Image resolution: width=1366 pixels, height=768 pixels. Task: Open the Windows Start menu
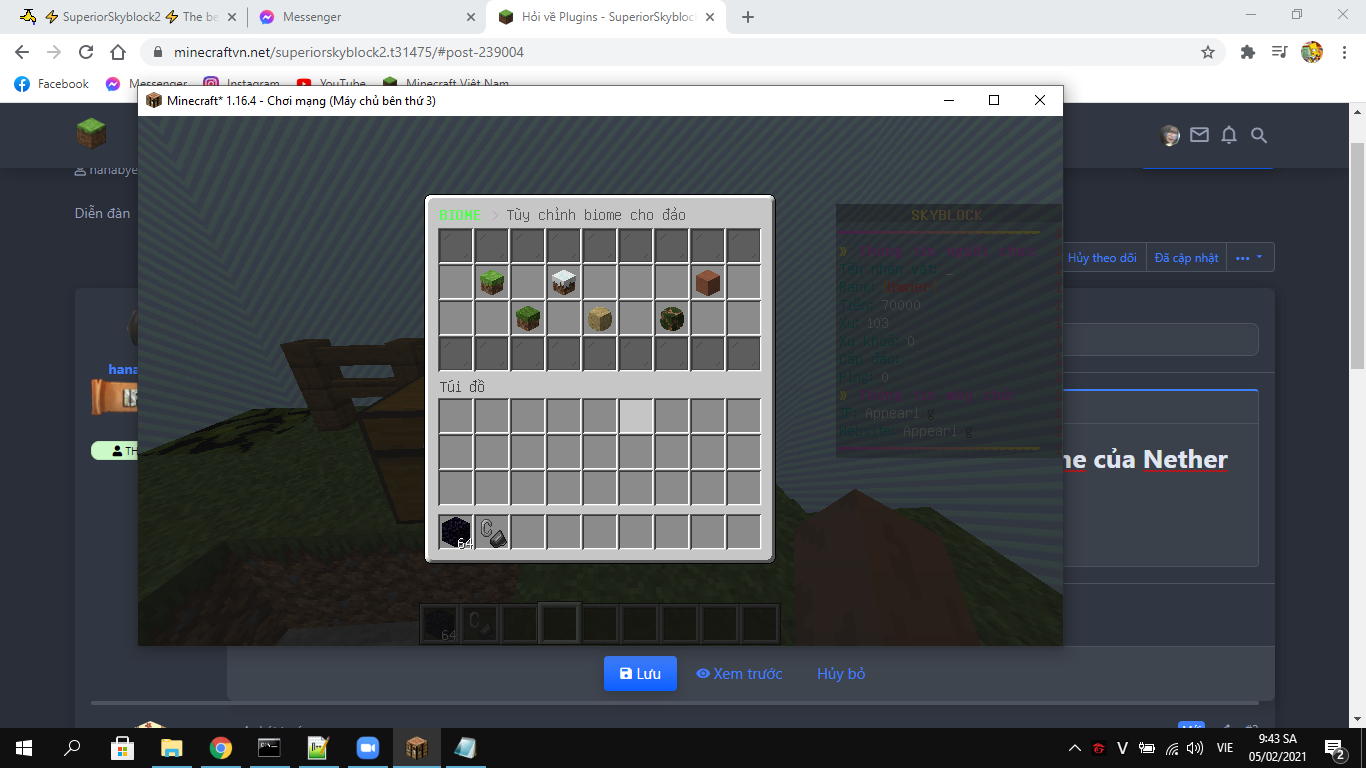tap(23, 748)
